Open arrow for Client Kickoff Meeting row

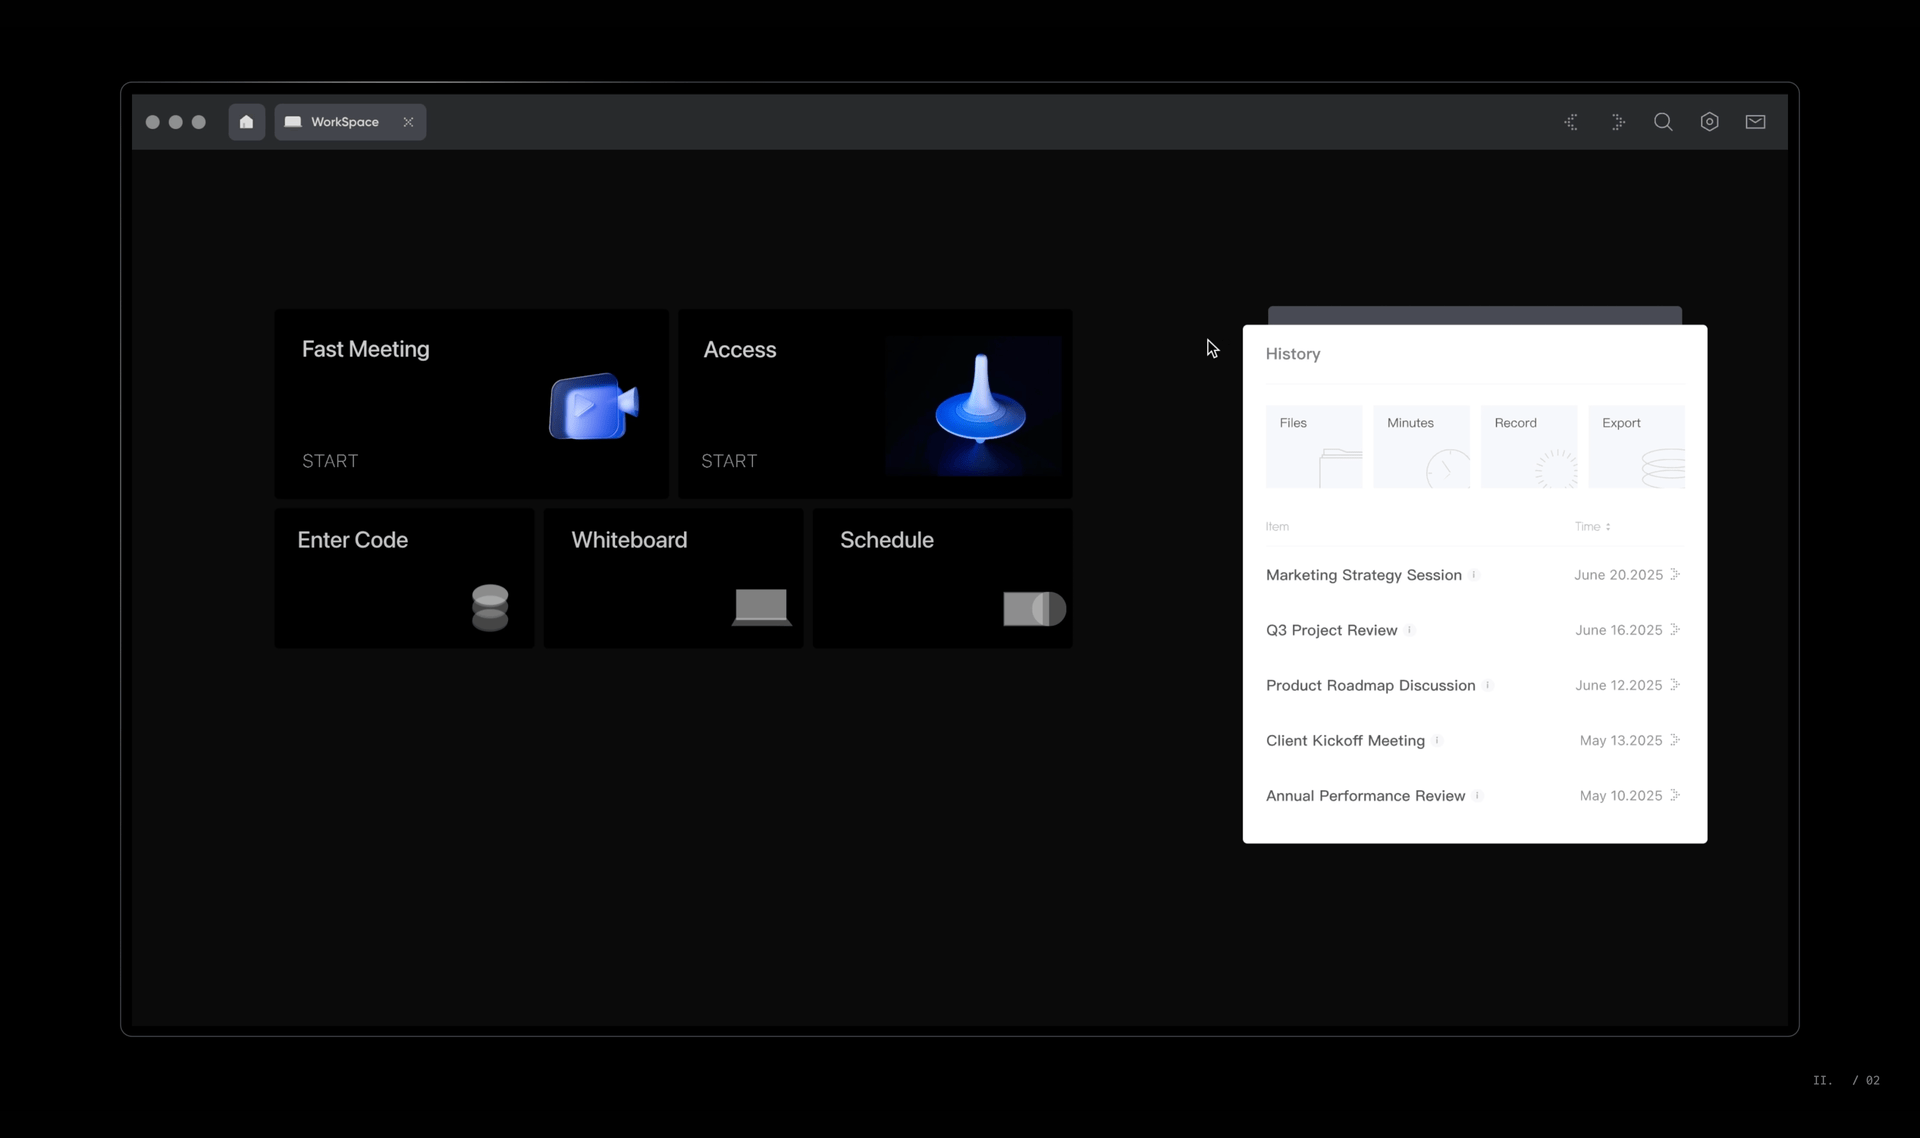(x=1675, y=739)
